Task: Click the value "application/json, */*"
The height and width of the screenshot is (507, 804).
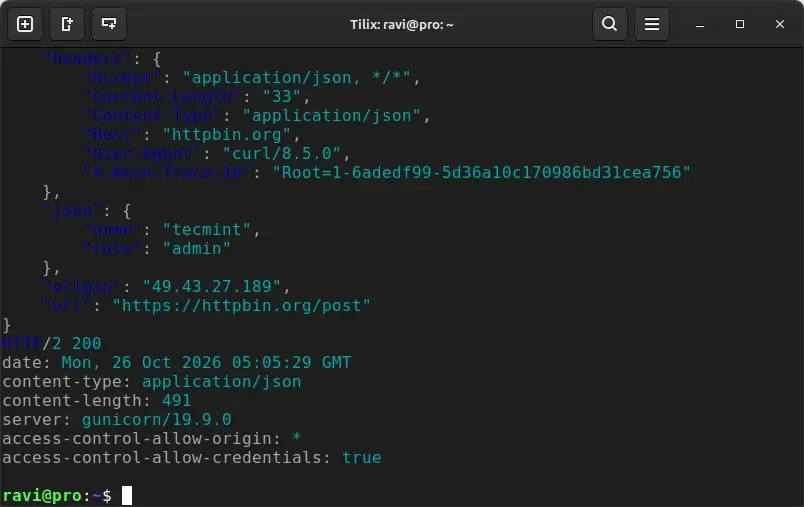Action: pyautogui.click(x=297, y=77)
